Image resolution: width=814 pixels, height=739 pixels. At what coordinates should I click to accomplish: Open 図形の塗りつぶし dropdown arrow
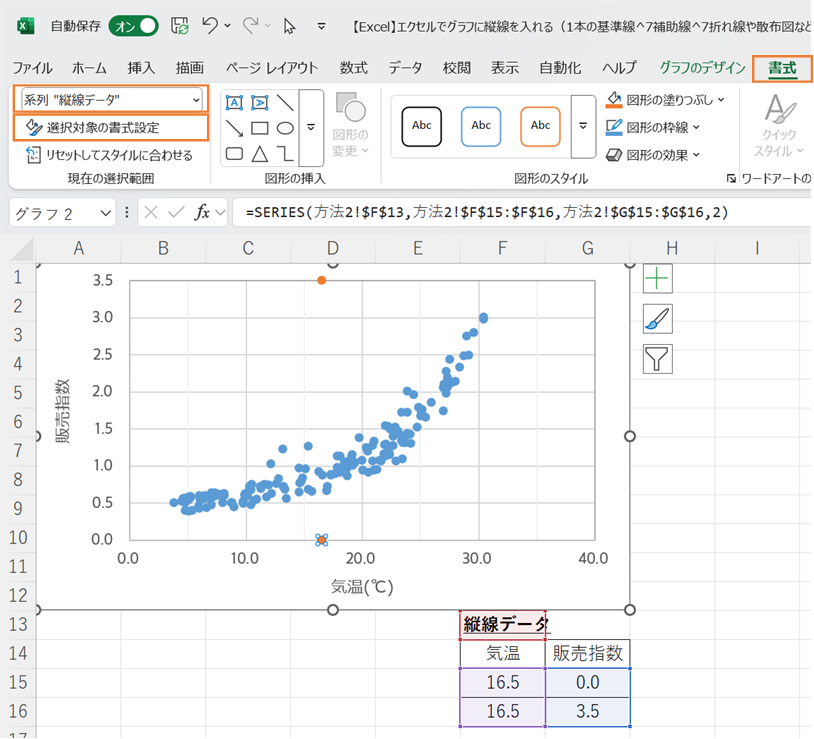tap(721, 100)
